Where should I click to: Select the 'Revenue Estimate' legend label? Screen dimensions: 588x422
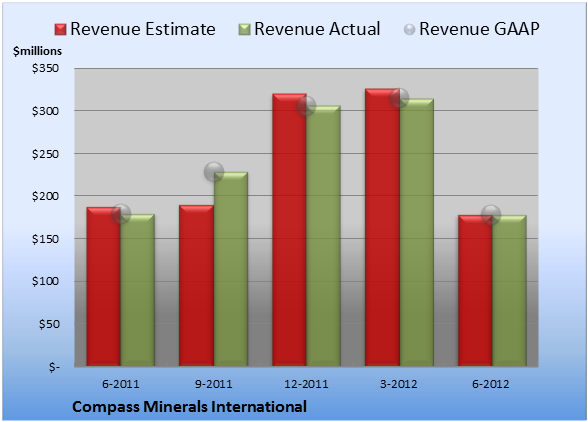point(143,29)
